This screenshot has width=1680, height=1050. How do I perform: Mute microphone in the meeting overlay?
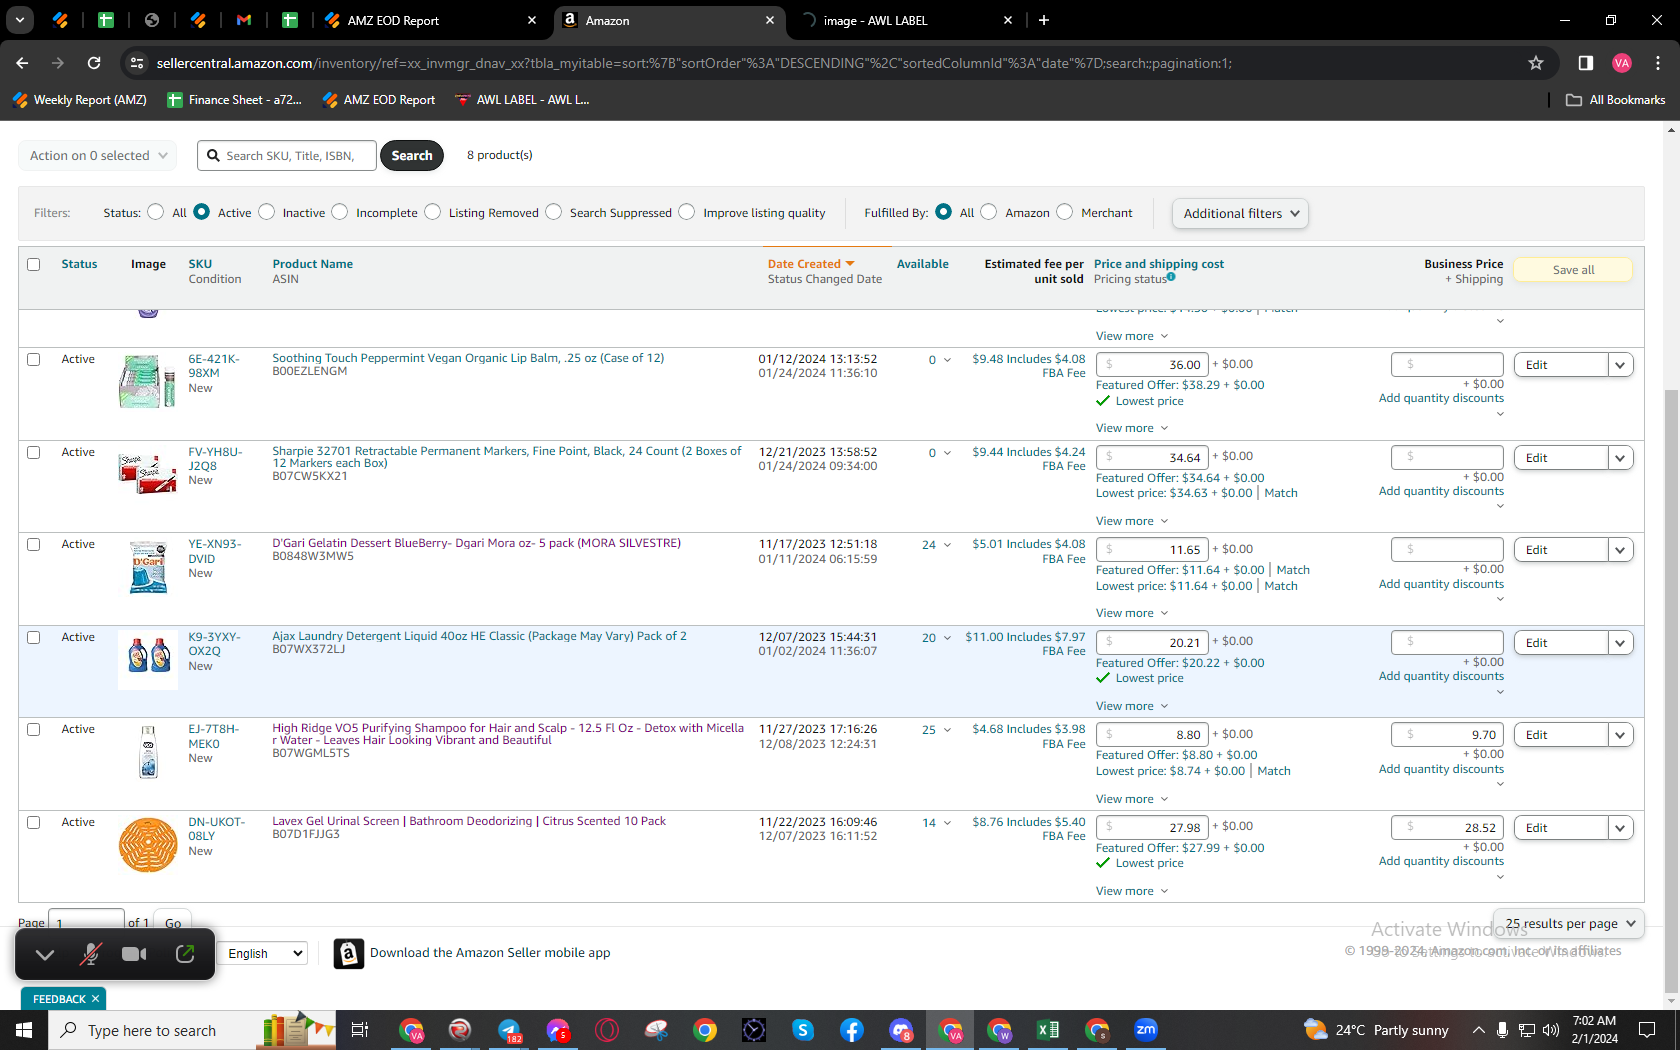[90, 954]
